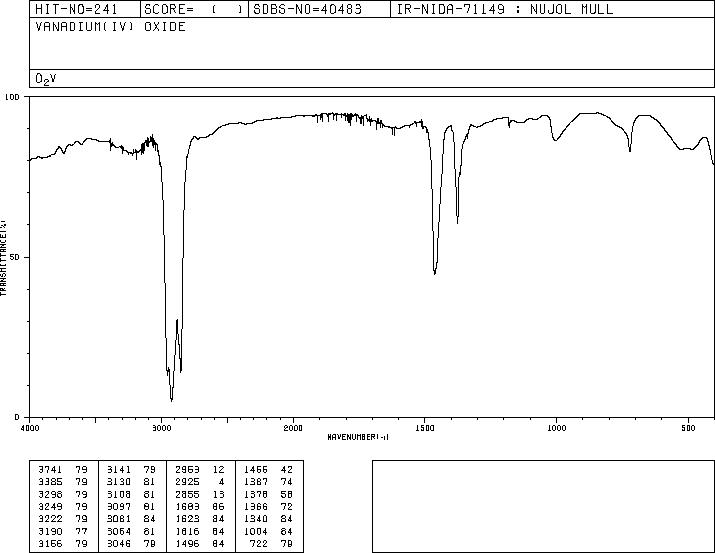
Task: Select peak 1378 in the table
Action: [256, 494]
